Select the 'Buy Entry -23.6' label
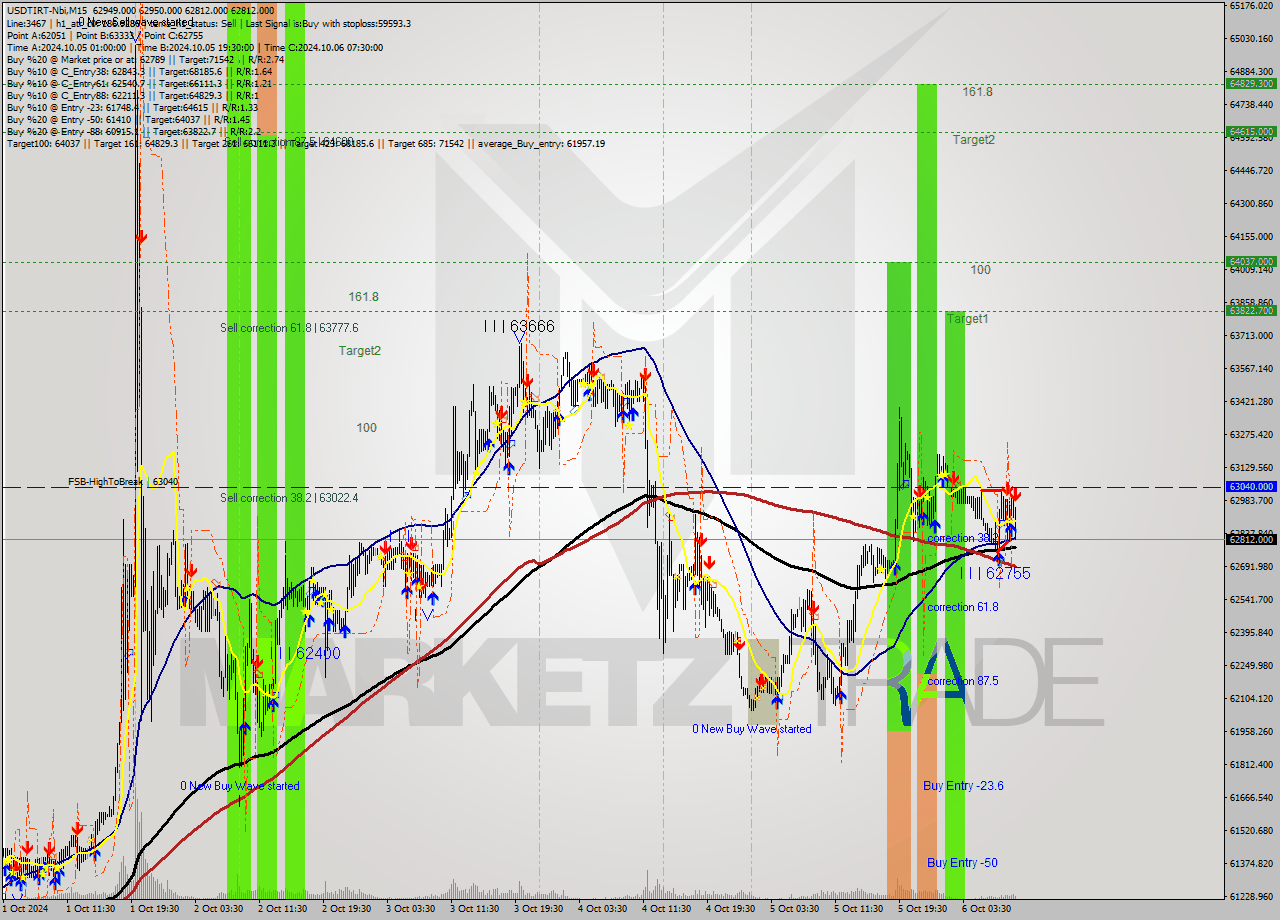1280x920 pixels. tap(963, 786)
